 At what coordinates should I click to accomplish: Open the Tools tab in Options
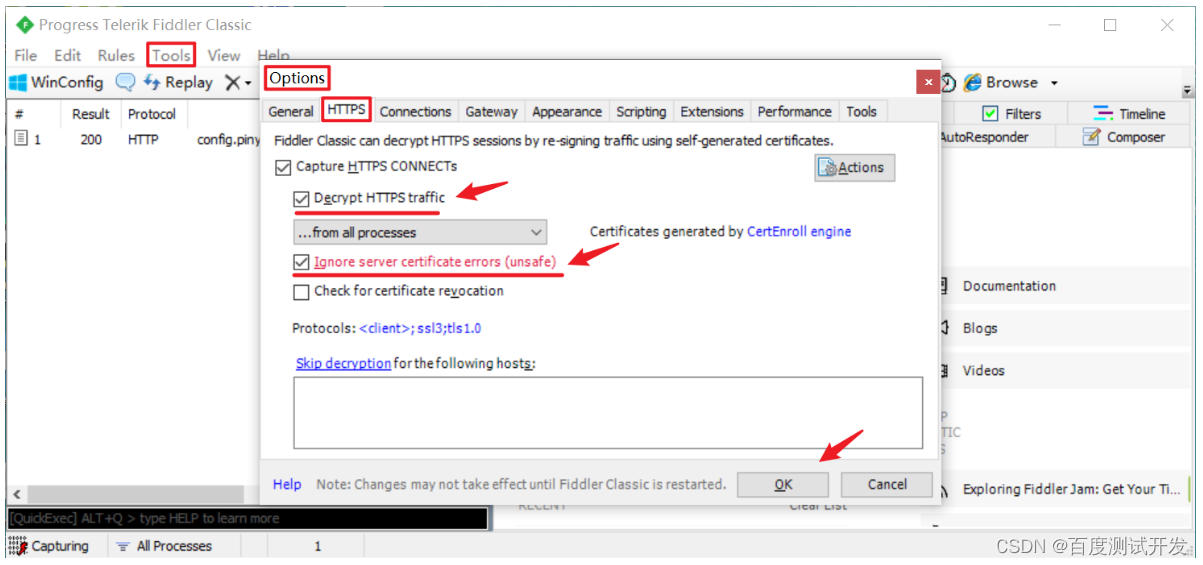click(x=861, y=111)
